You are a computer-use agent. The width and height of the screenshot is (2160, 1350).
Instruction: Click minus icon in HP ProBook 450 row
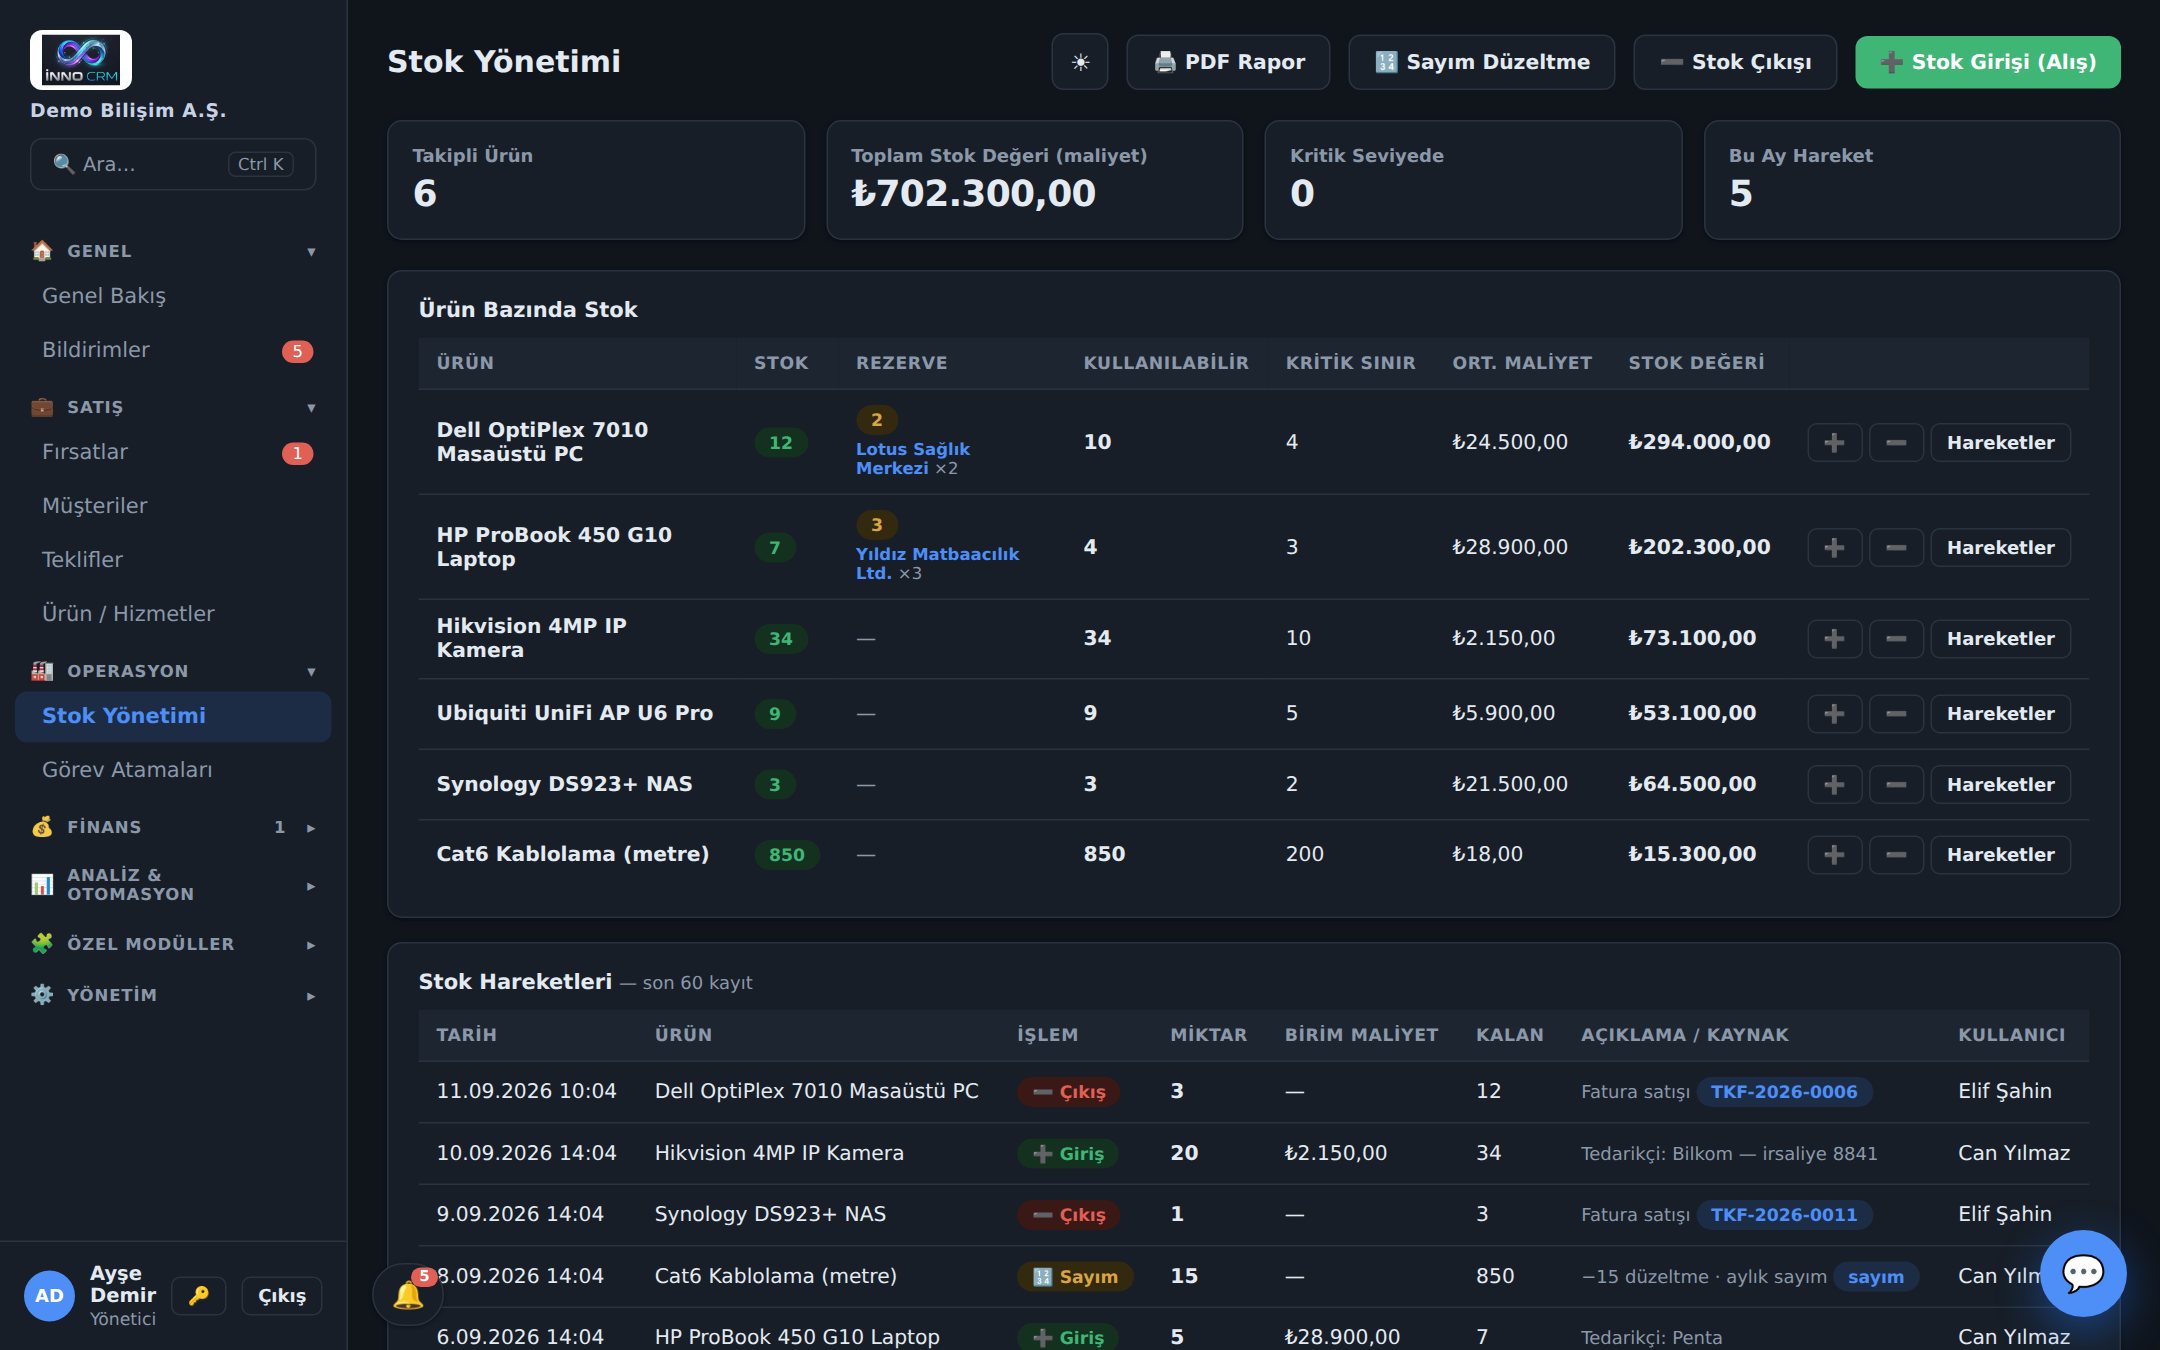1896,547
